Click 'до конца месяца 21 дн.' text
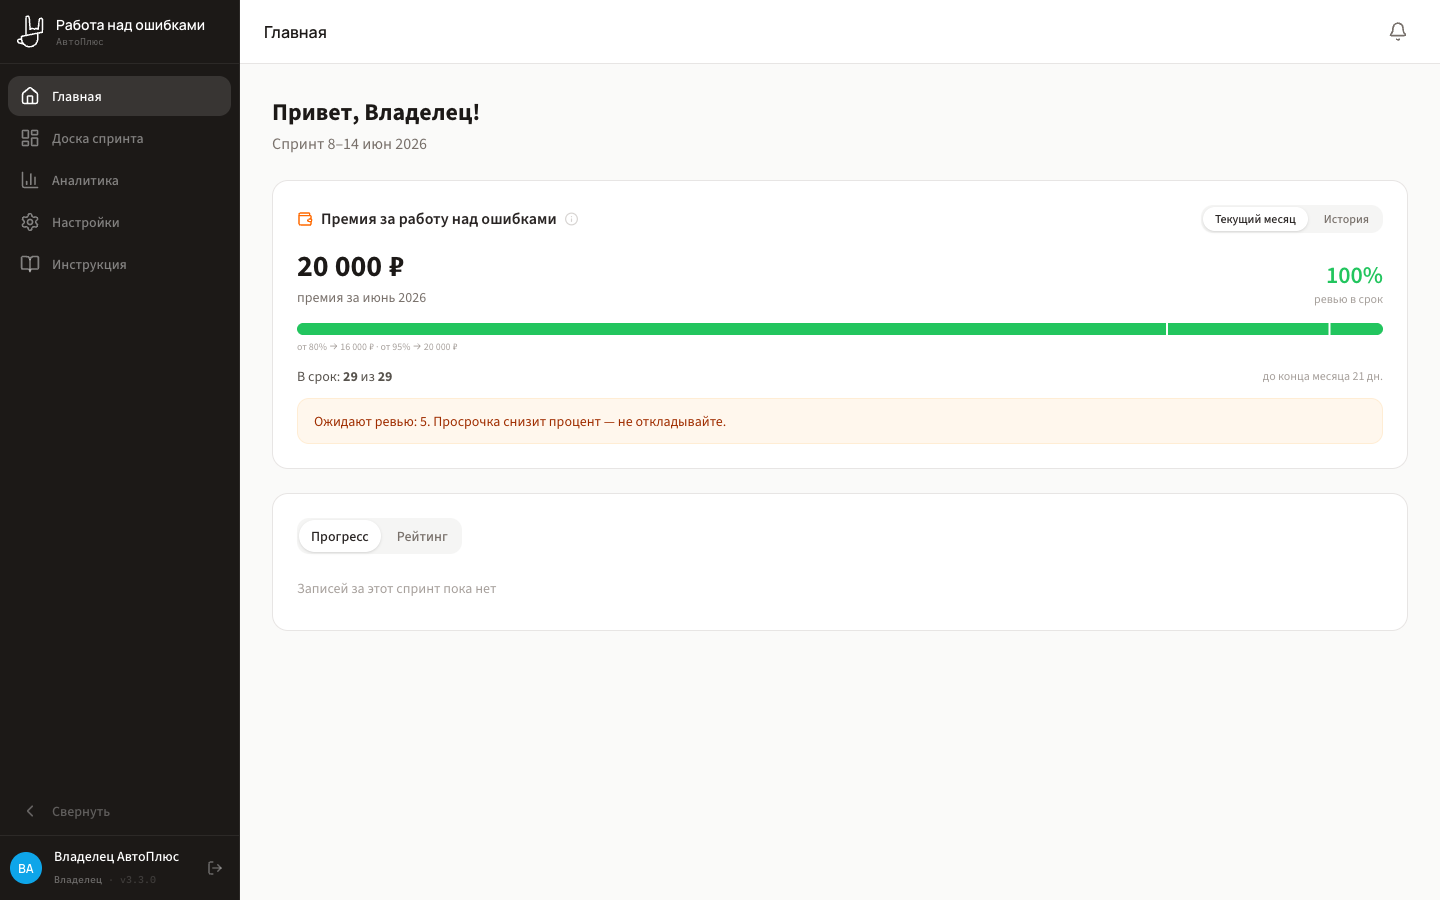This screenshot has width=1440, height=900. (x=1322, y=377)
